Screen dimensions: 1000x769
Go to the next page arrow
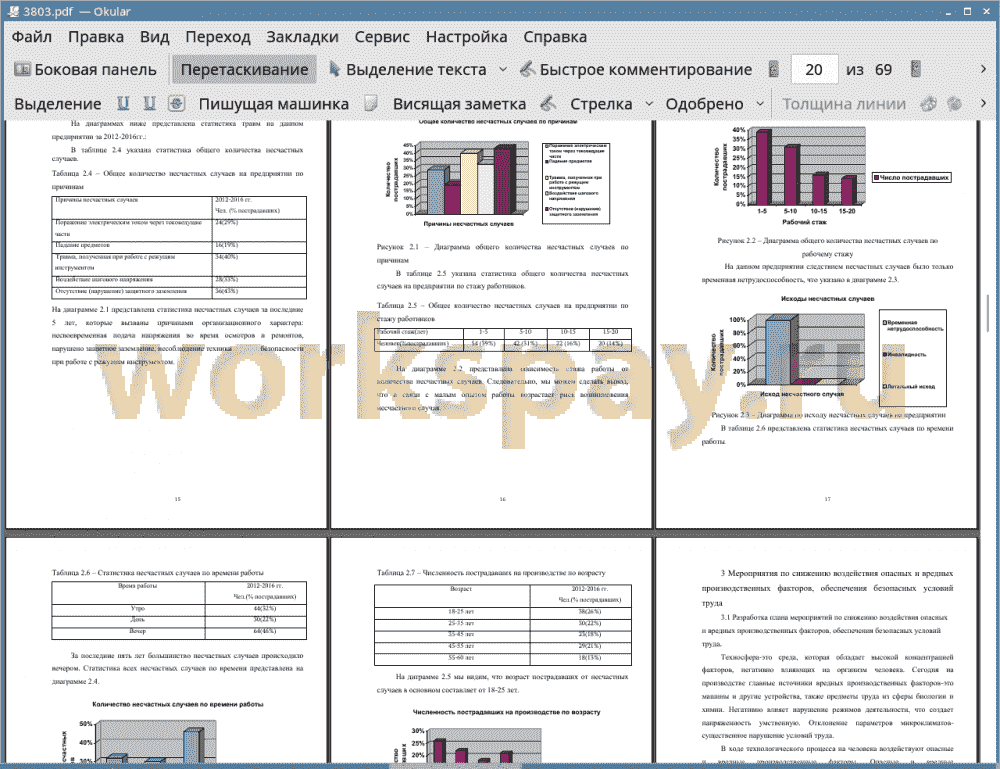(916, 70)
